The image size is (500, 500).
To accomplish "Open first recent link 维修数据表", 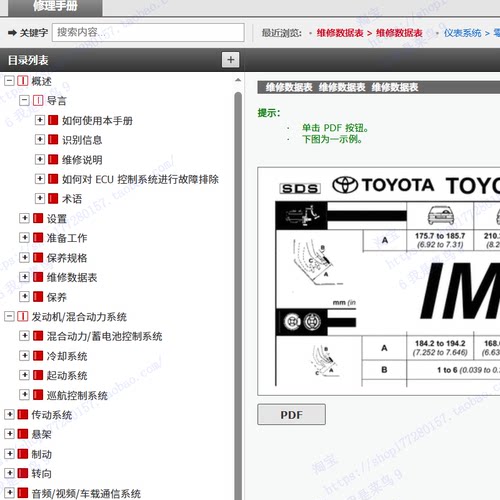I will pos(340,33).
